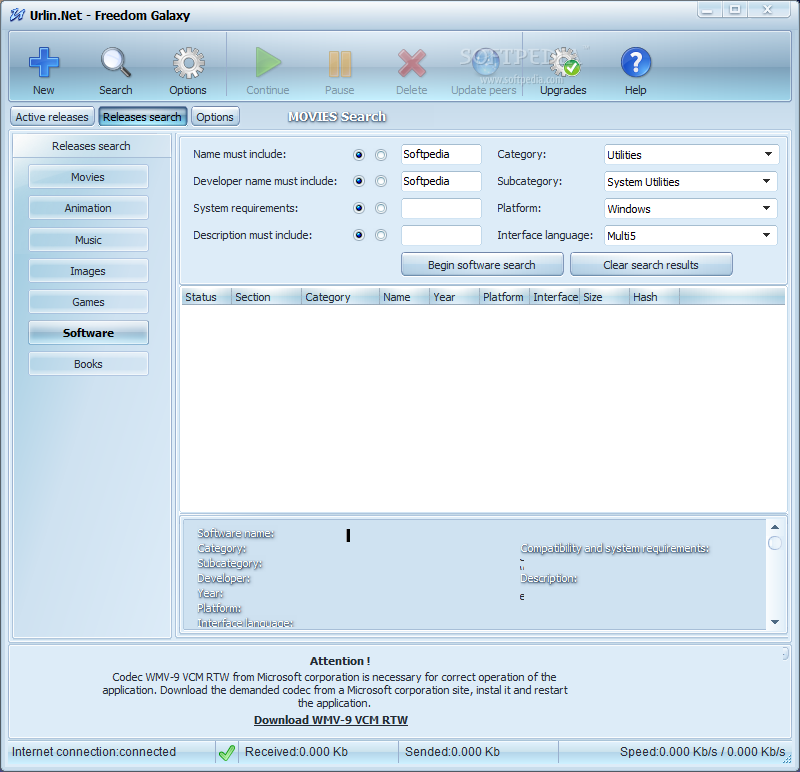Select second radio for Description must include
Screen dimensions: 800x772
point(381,235)
